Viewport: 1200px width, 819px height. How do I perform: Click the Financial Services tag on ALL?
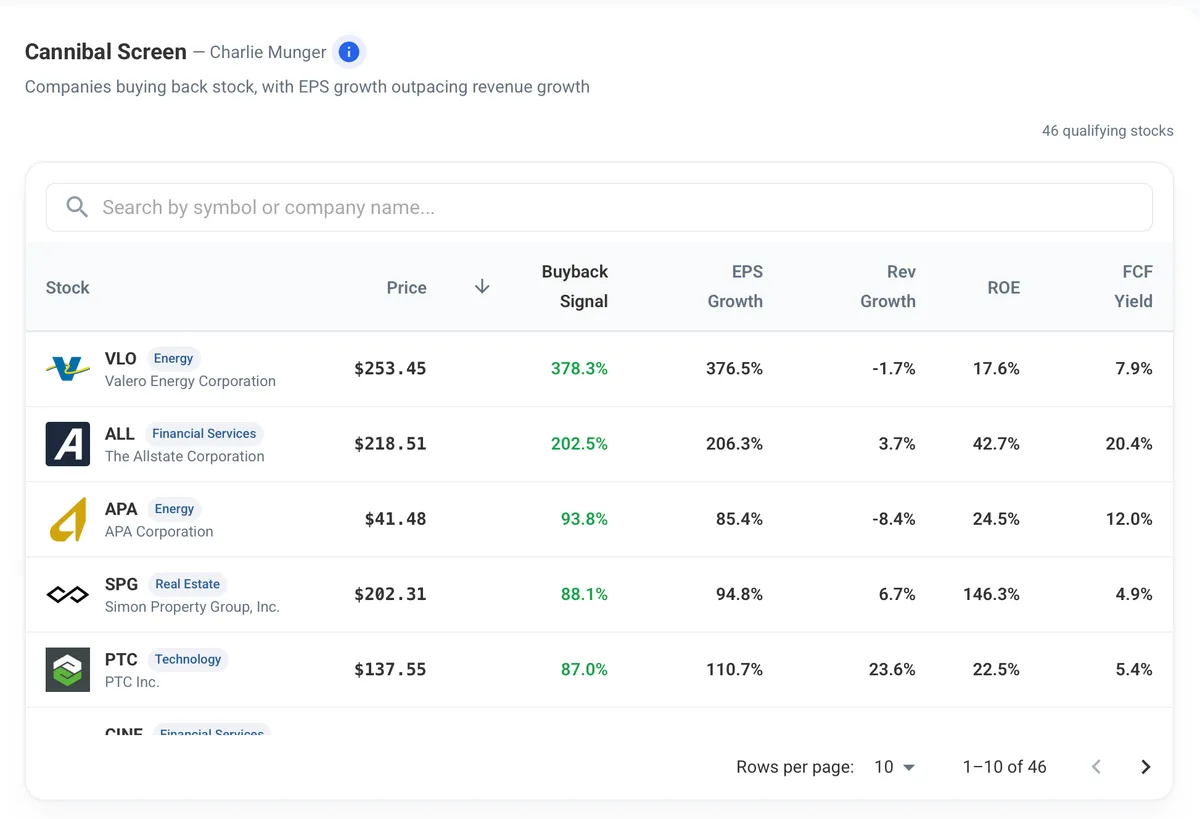tap(204, 433)
